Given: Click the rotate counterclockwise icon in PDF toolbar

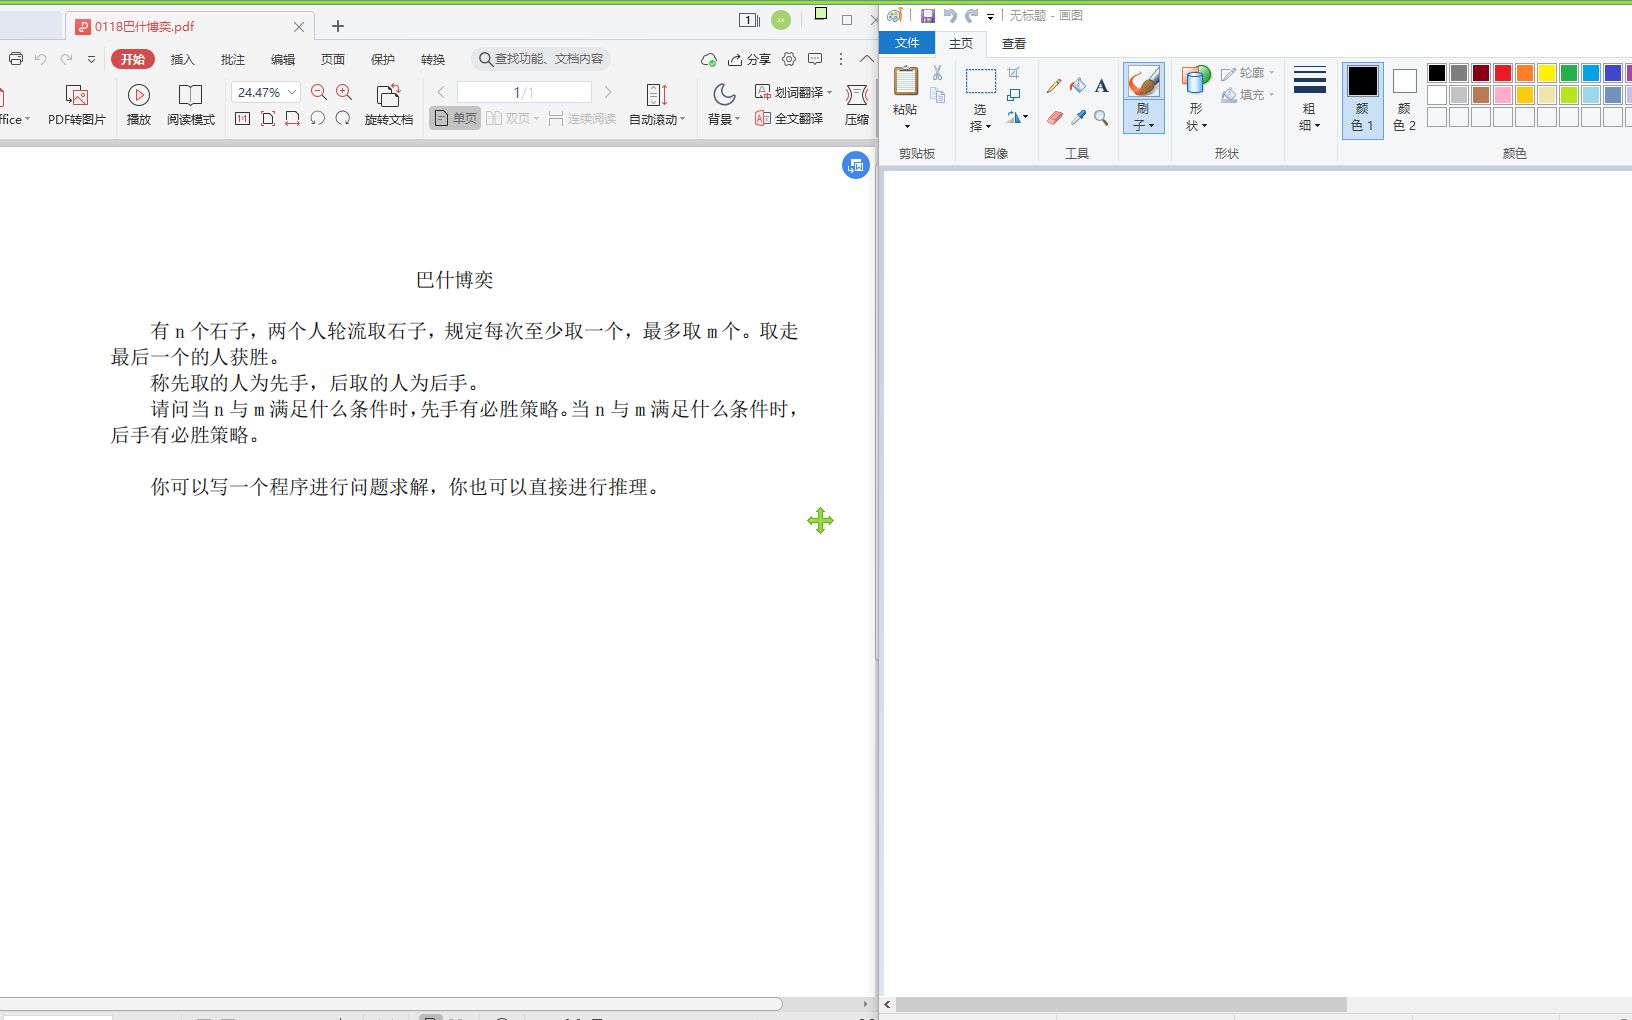Looking at the screenshot, I should [317, 118].
